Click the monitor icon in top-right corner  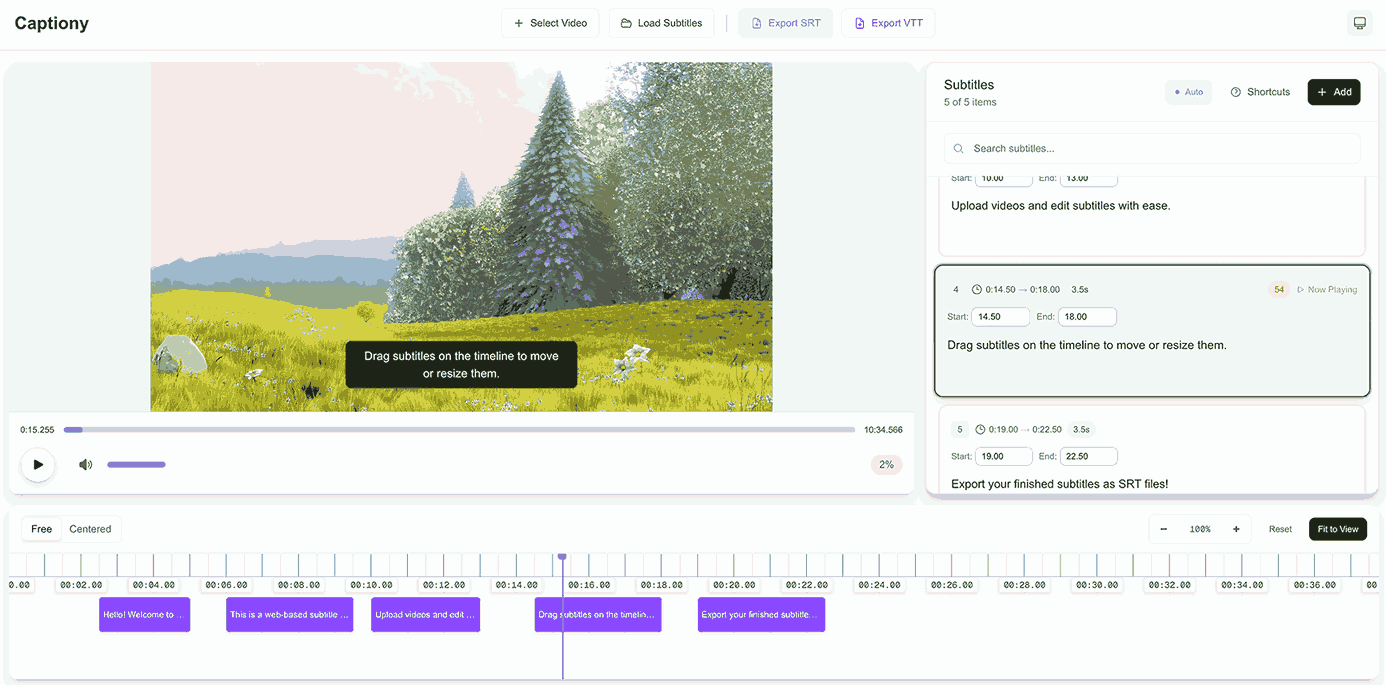(x=1359, y=23)
